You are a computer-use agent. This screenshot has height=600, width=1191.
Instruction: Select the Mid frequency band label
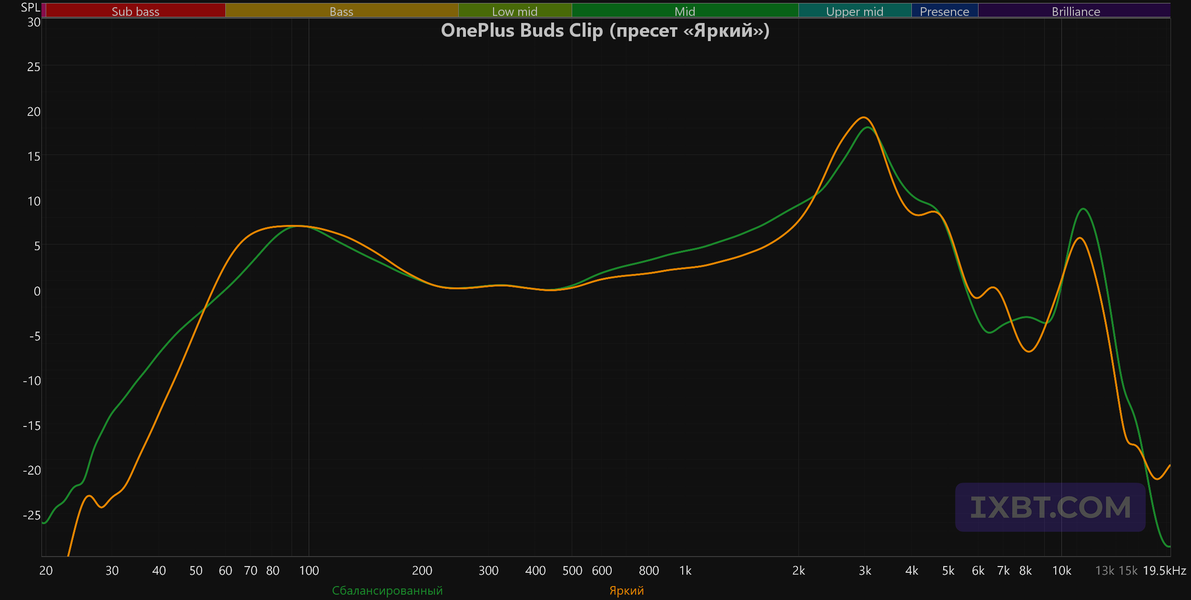click(x=684, y=11)
